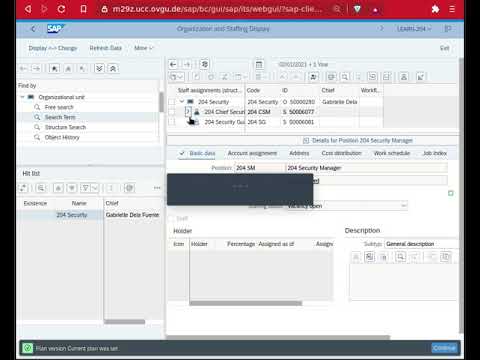Open the date and preview period calendar
480x360 pixels.
point(259,64)
